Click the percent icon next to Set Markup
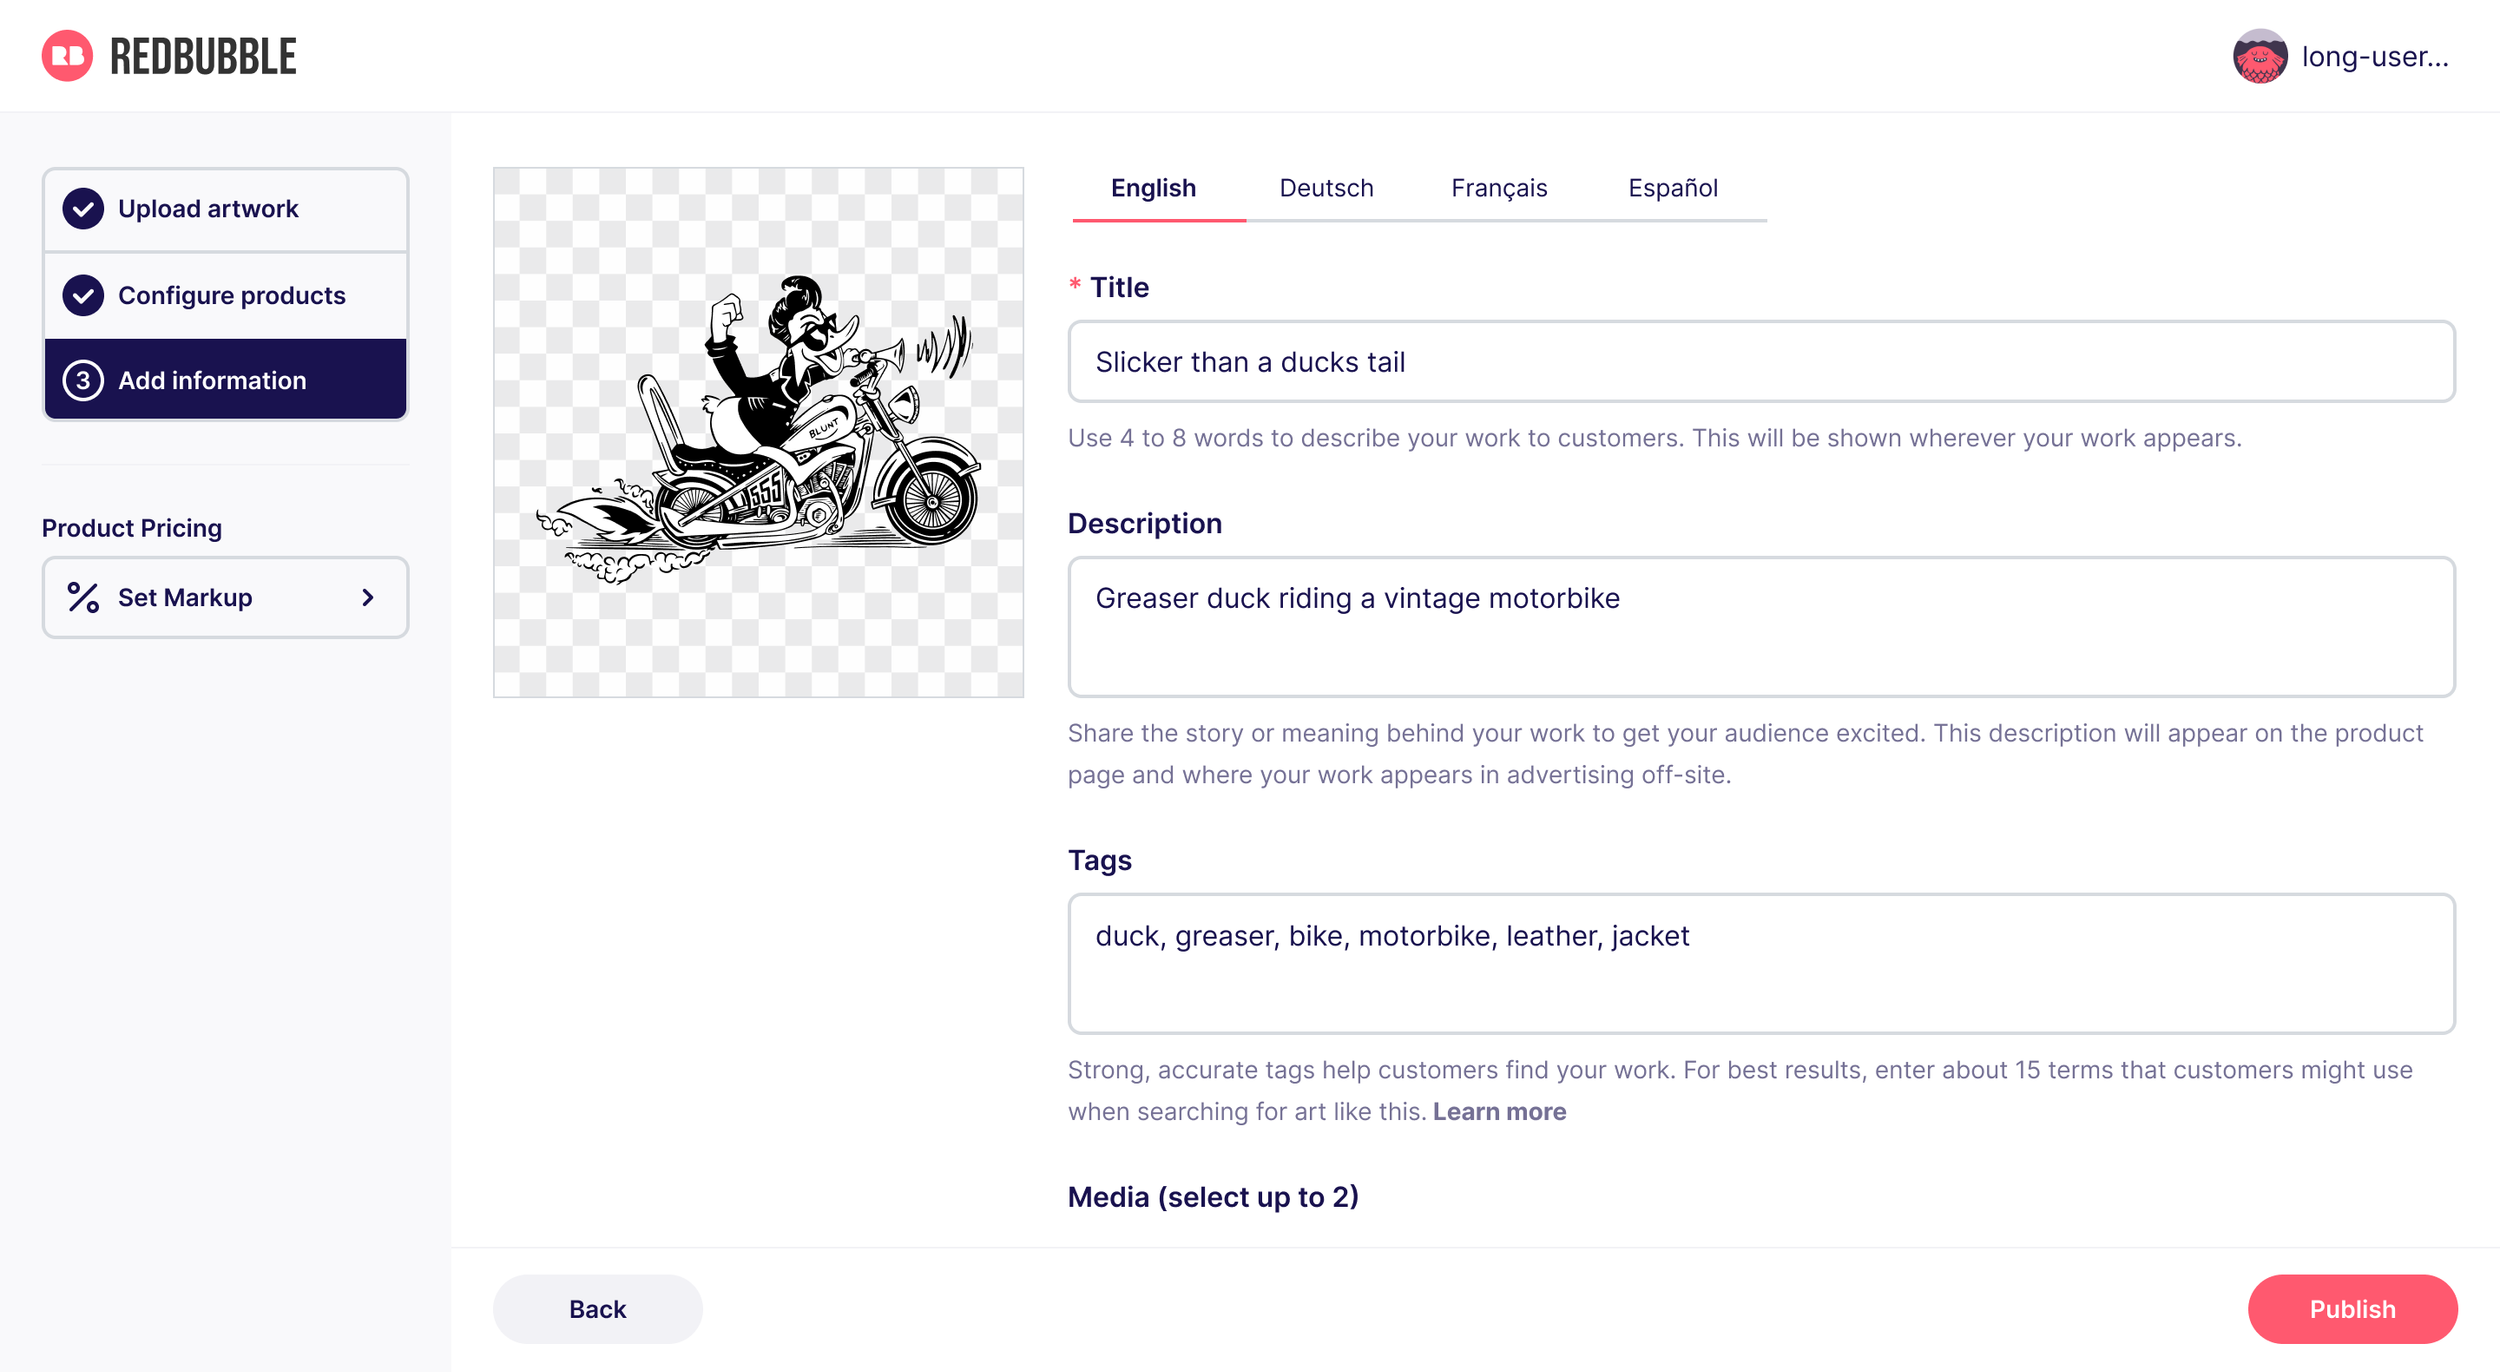The image size is (2500, 1372). [83, 598]
